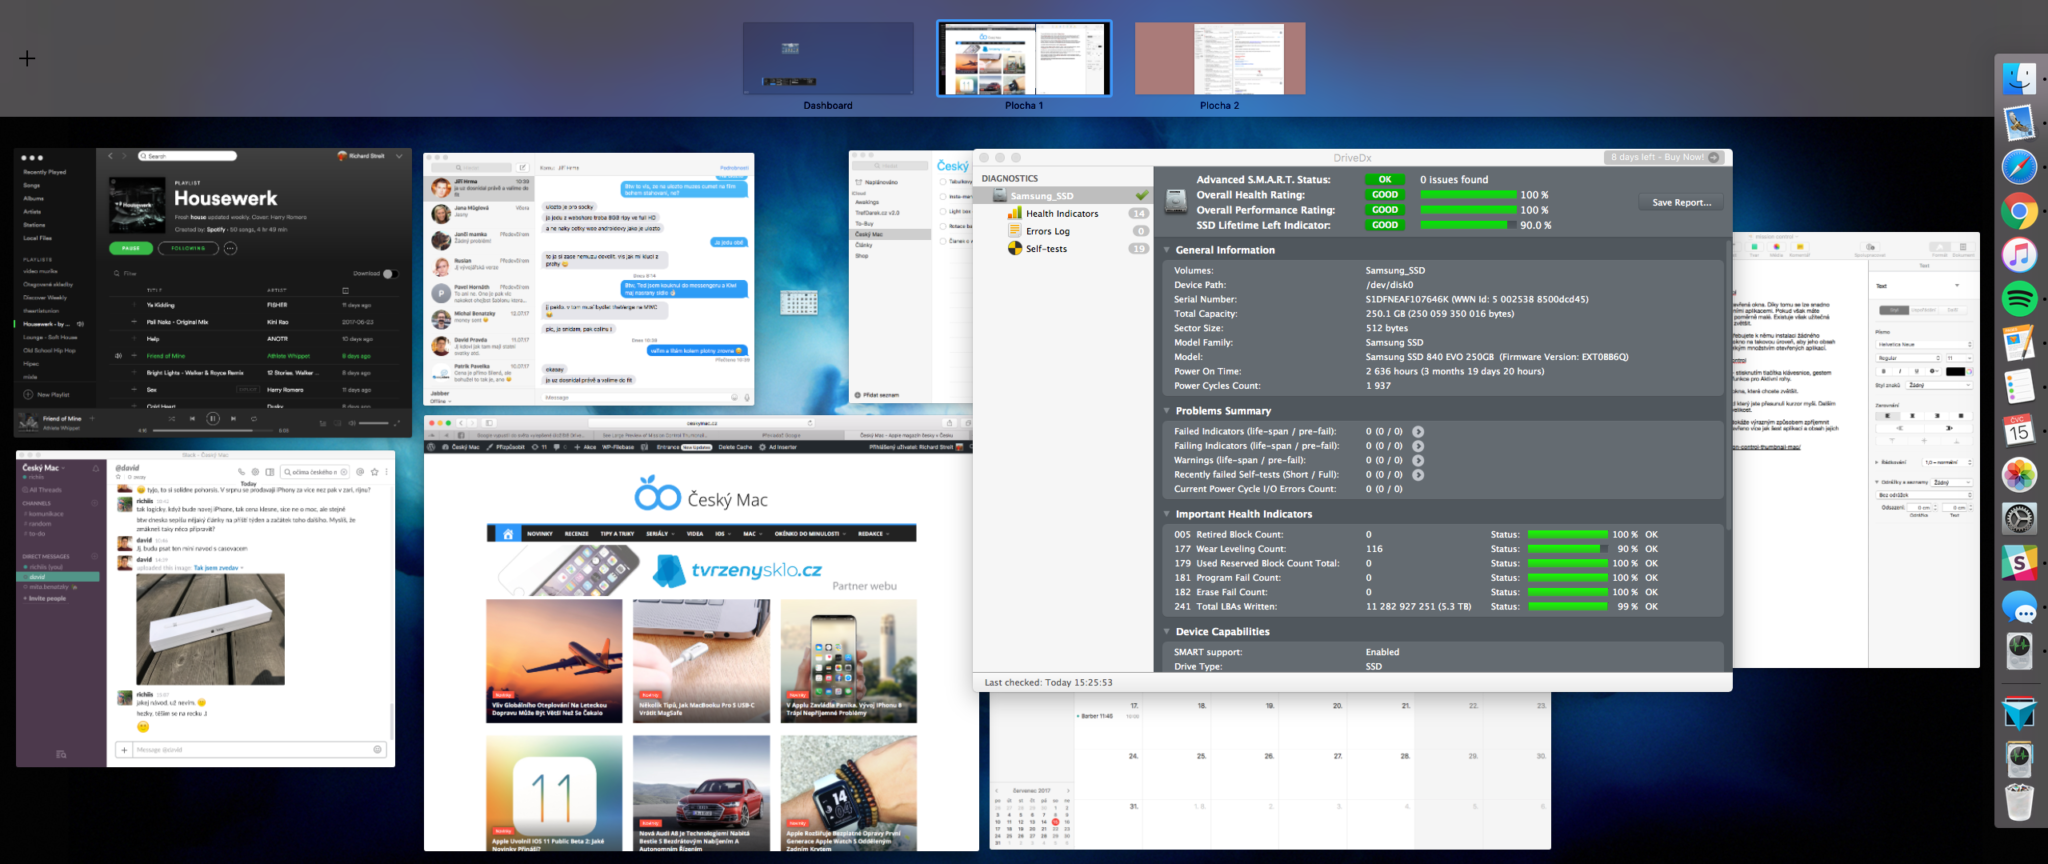Collapse the General Information section
Viewport: 2048px width, 864px height.
tap(1167, 250)
